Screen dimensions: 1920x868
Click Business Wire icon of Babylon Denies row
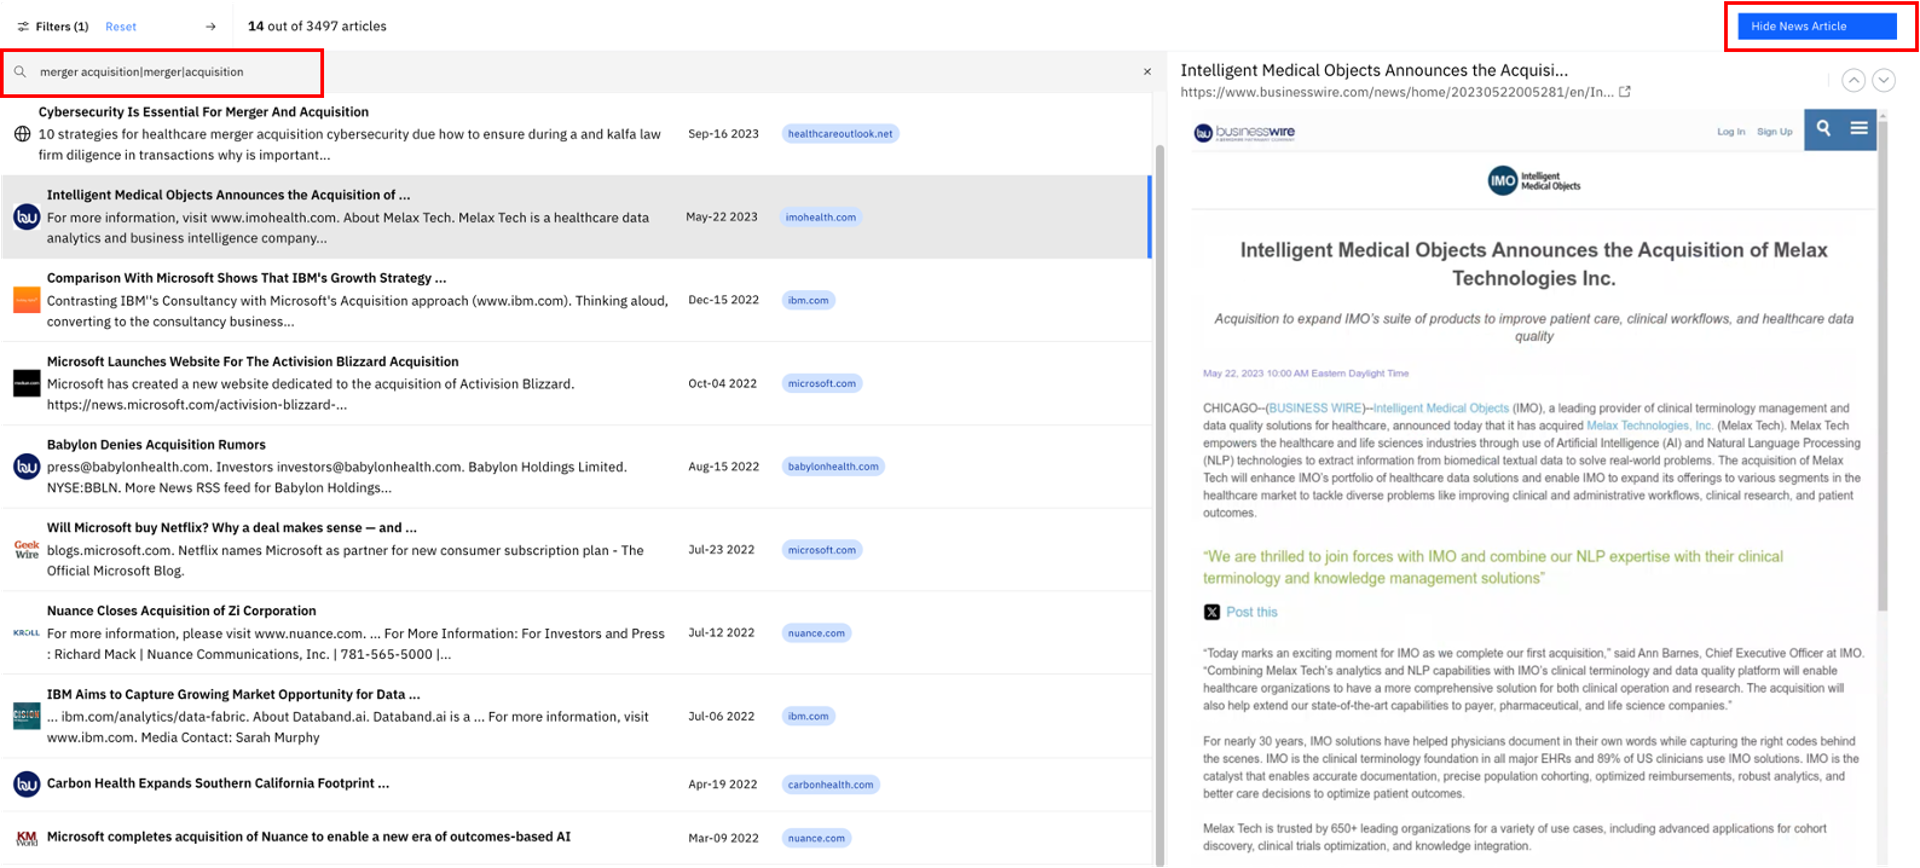pos(27,466)
